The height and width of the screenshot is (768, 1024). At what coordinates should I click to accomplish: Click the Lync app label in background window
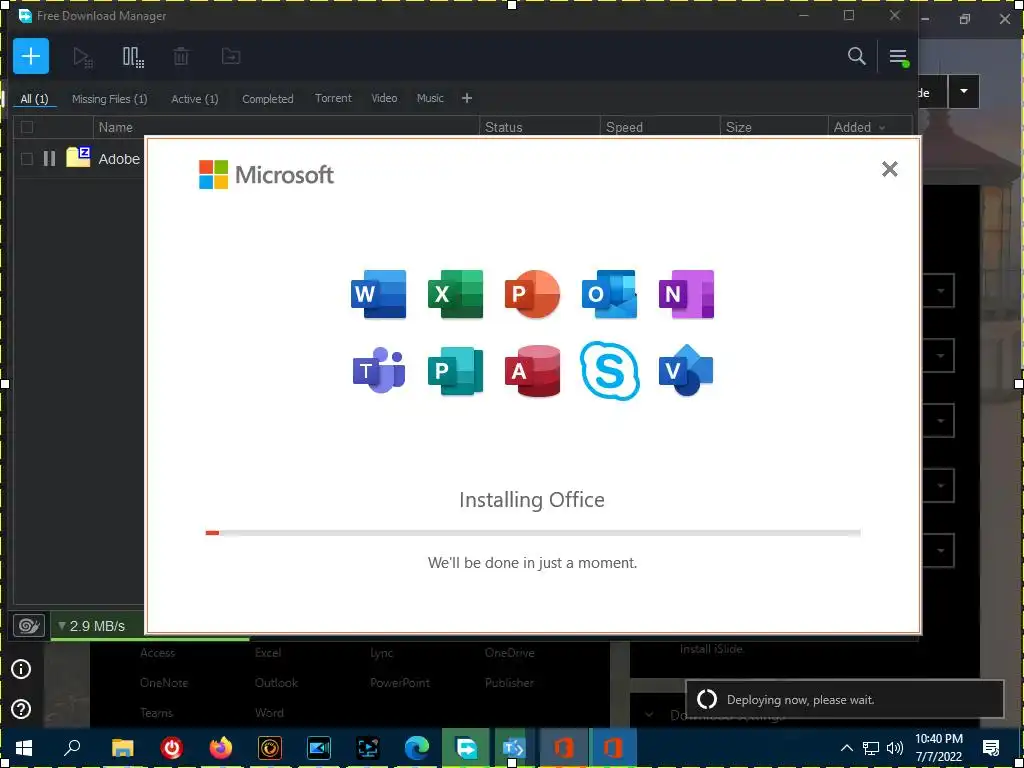(381, 653)
